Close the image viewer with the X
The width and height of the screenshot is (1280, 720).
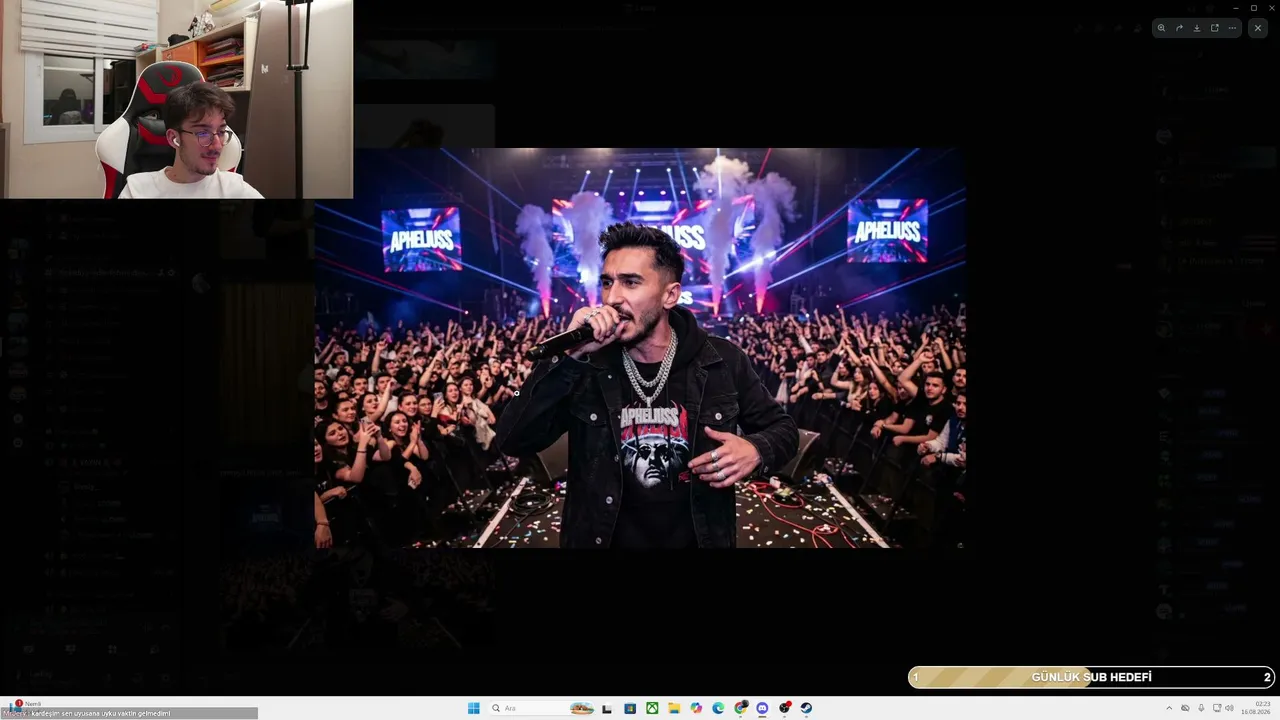tap(1258, 28)
